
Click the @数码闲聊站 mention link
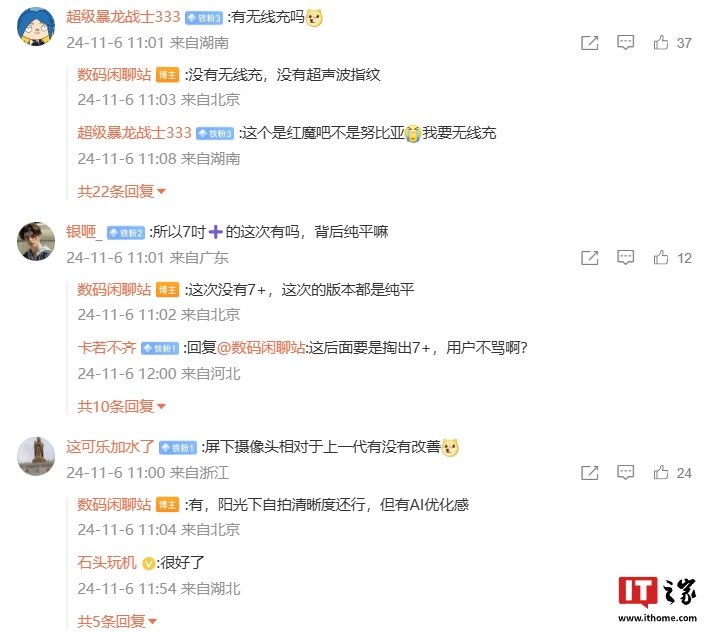[261, 348]
